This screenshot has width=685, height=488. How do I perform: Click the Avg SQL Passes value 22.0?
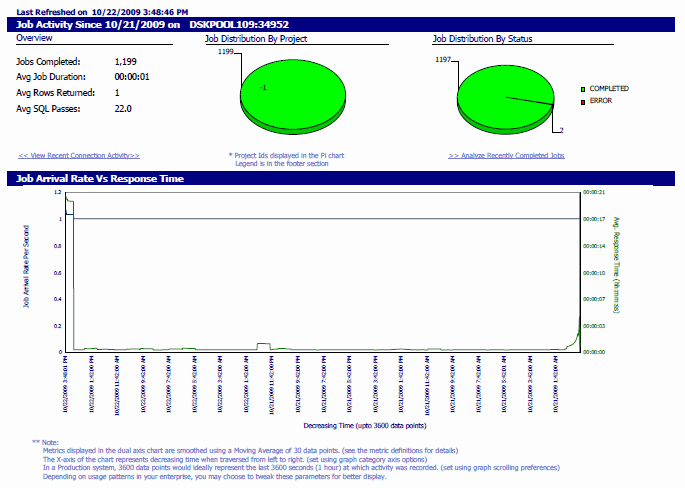pos(123,109)
